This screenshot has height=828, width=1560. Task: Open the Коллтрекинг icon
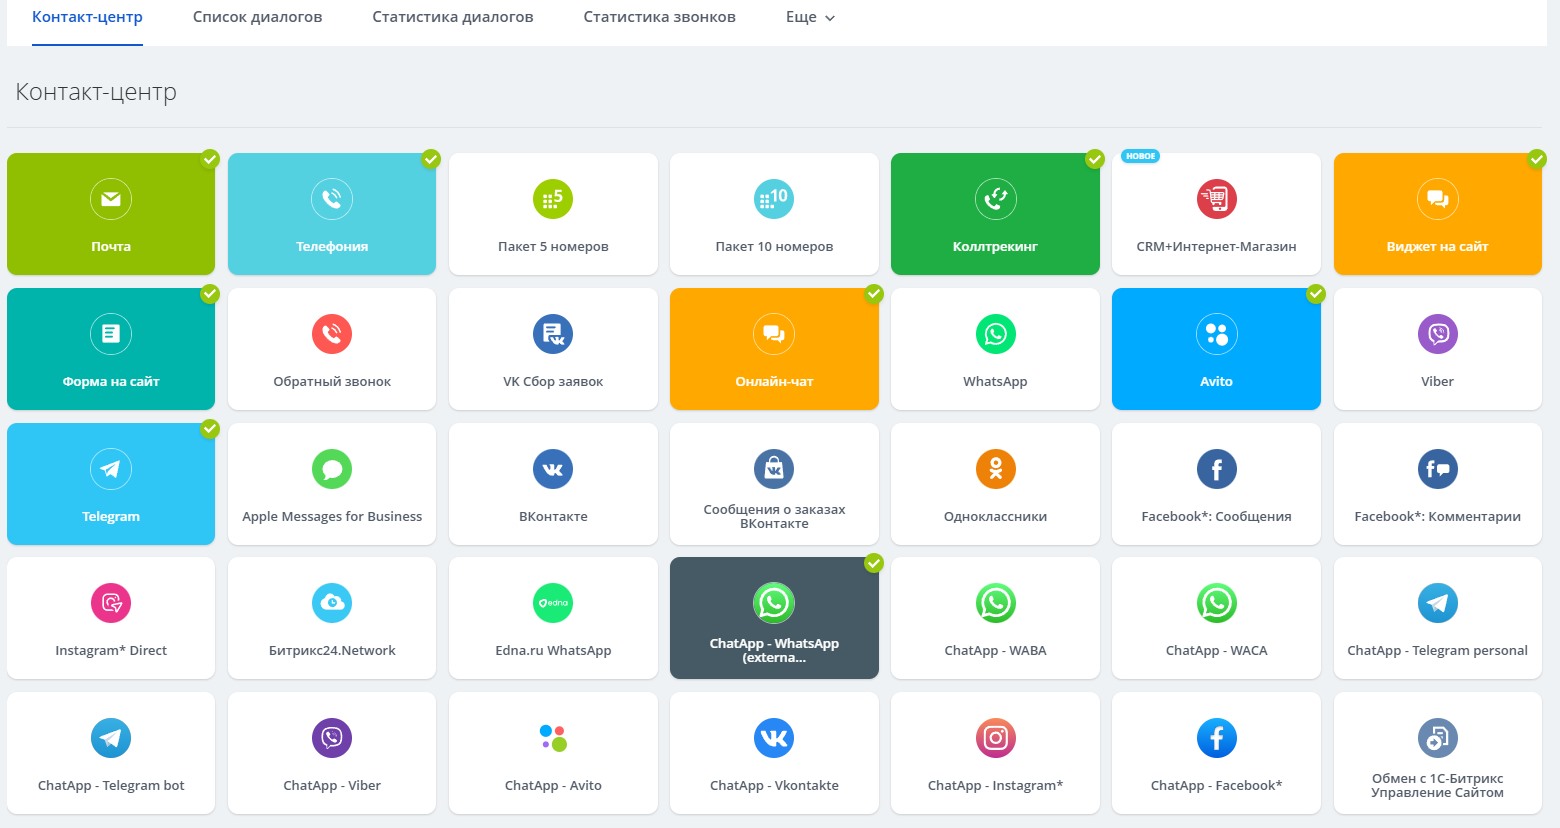pos(995,199)
